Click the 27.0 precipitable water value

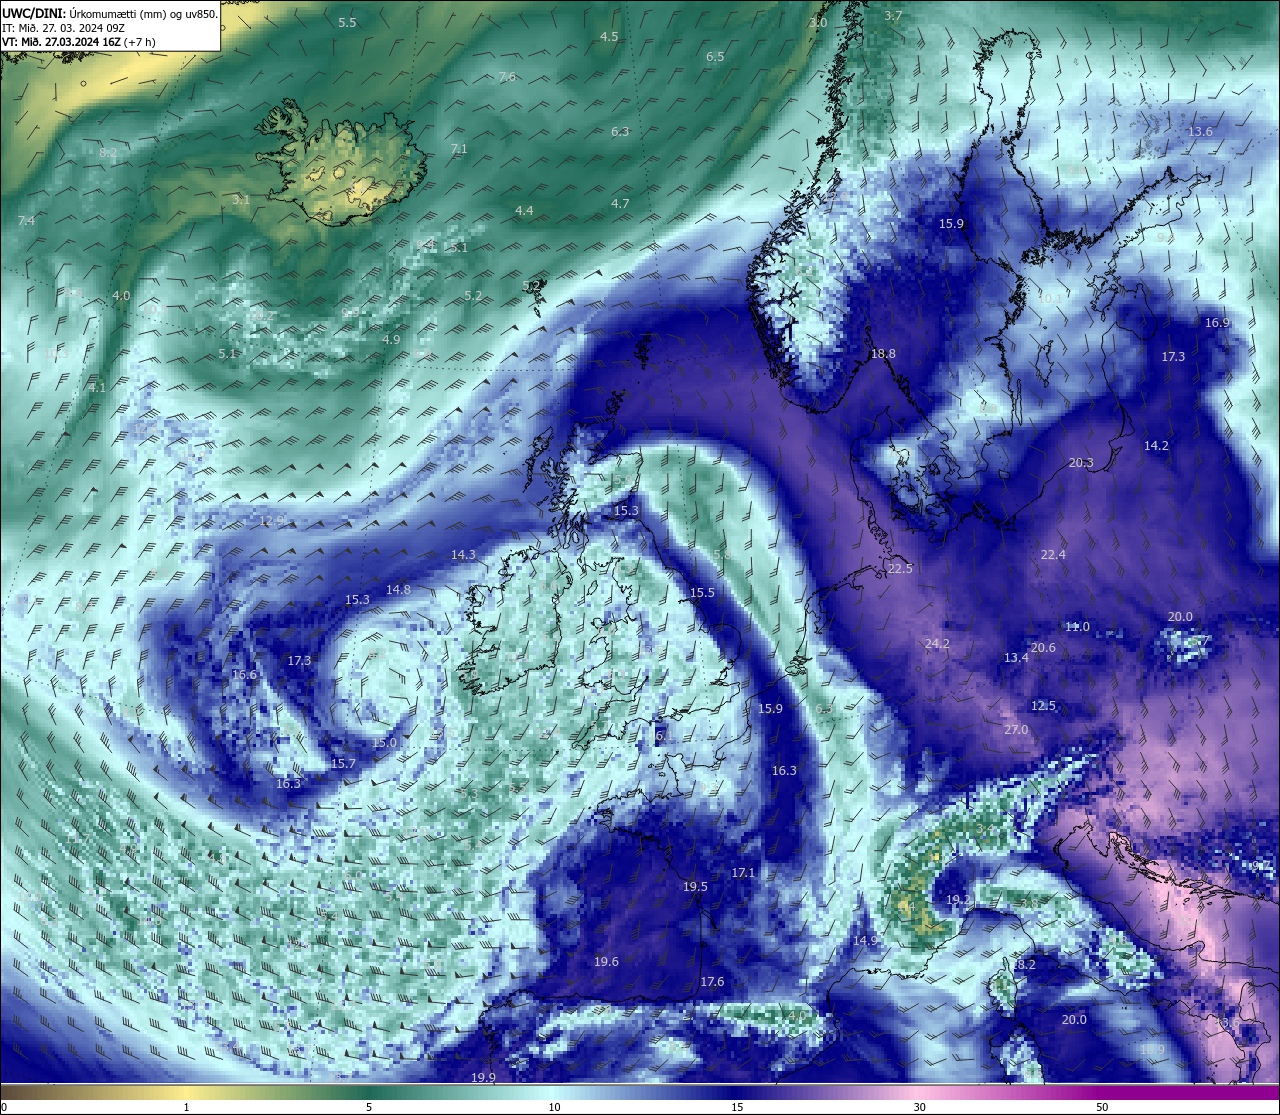pyautogui.click(x=1016, y=730)
